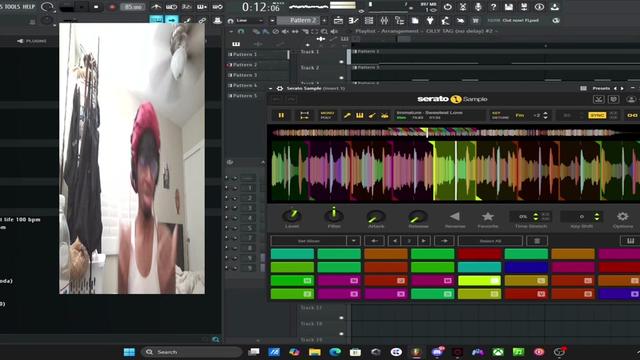Click the chain link icon in toolbar
Screen dimensions: 640x360
click(202, 20)
